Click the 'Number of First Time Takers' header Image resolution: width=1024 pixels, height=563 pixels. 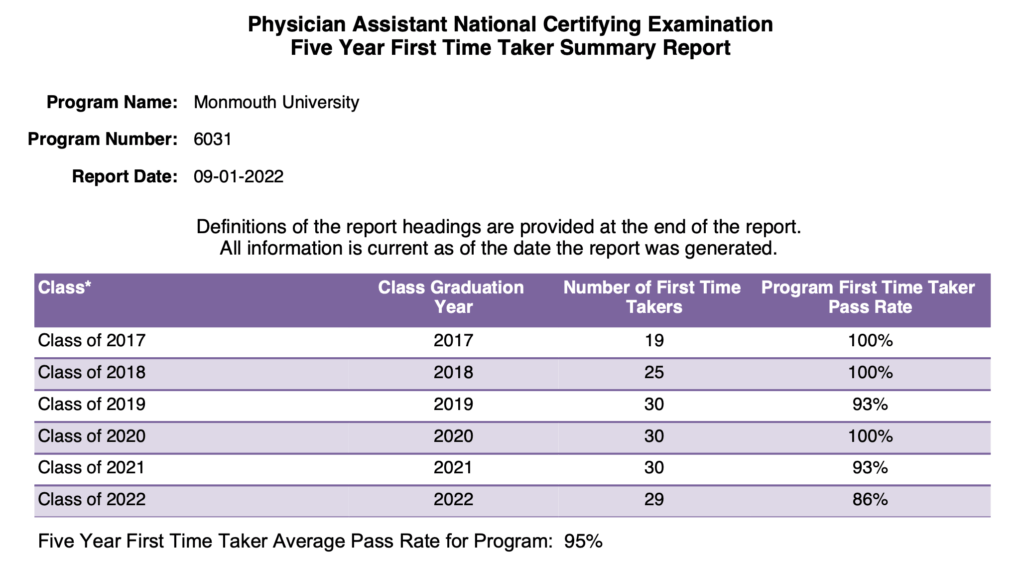click(652, 297)
